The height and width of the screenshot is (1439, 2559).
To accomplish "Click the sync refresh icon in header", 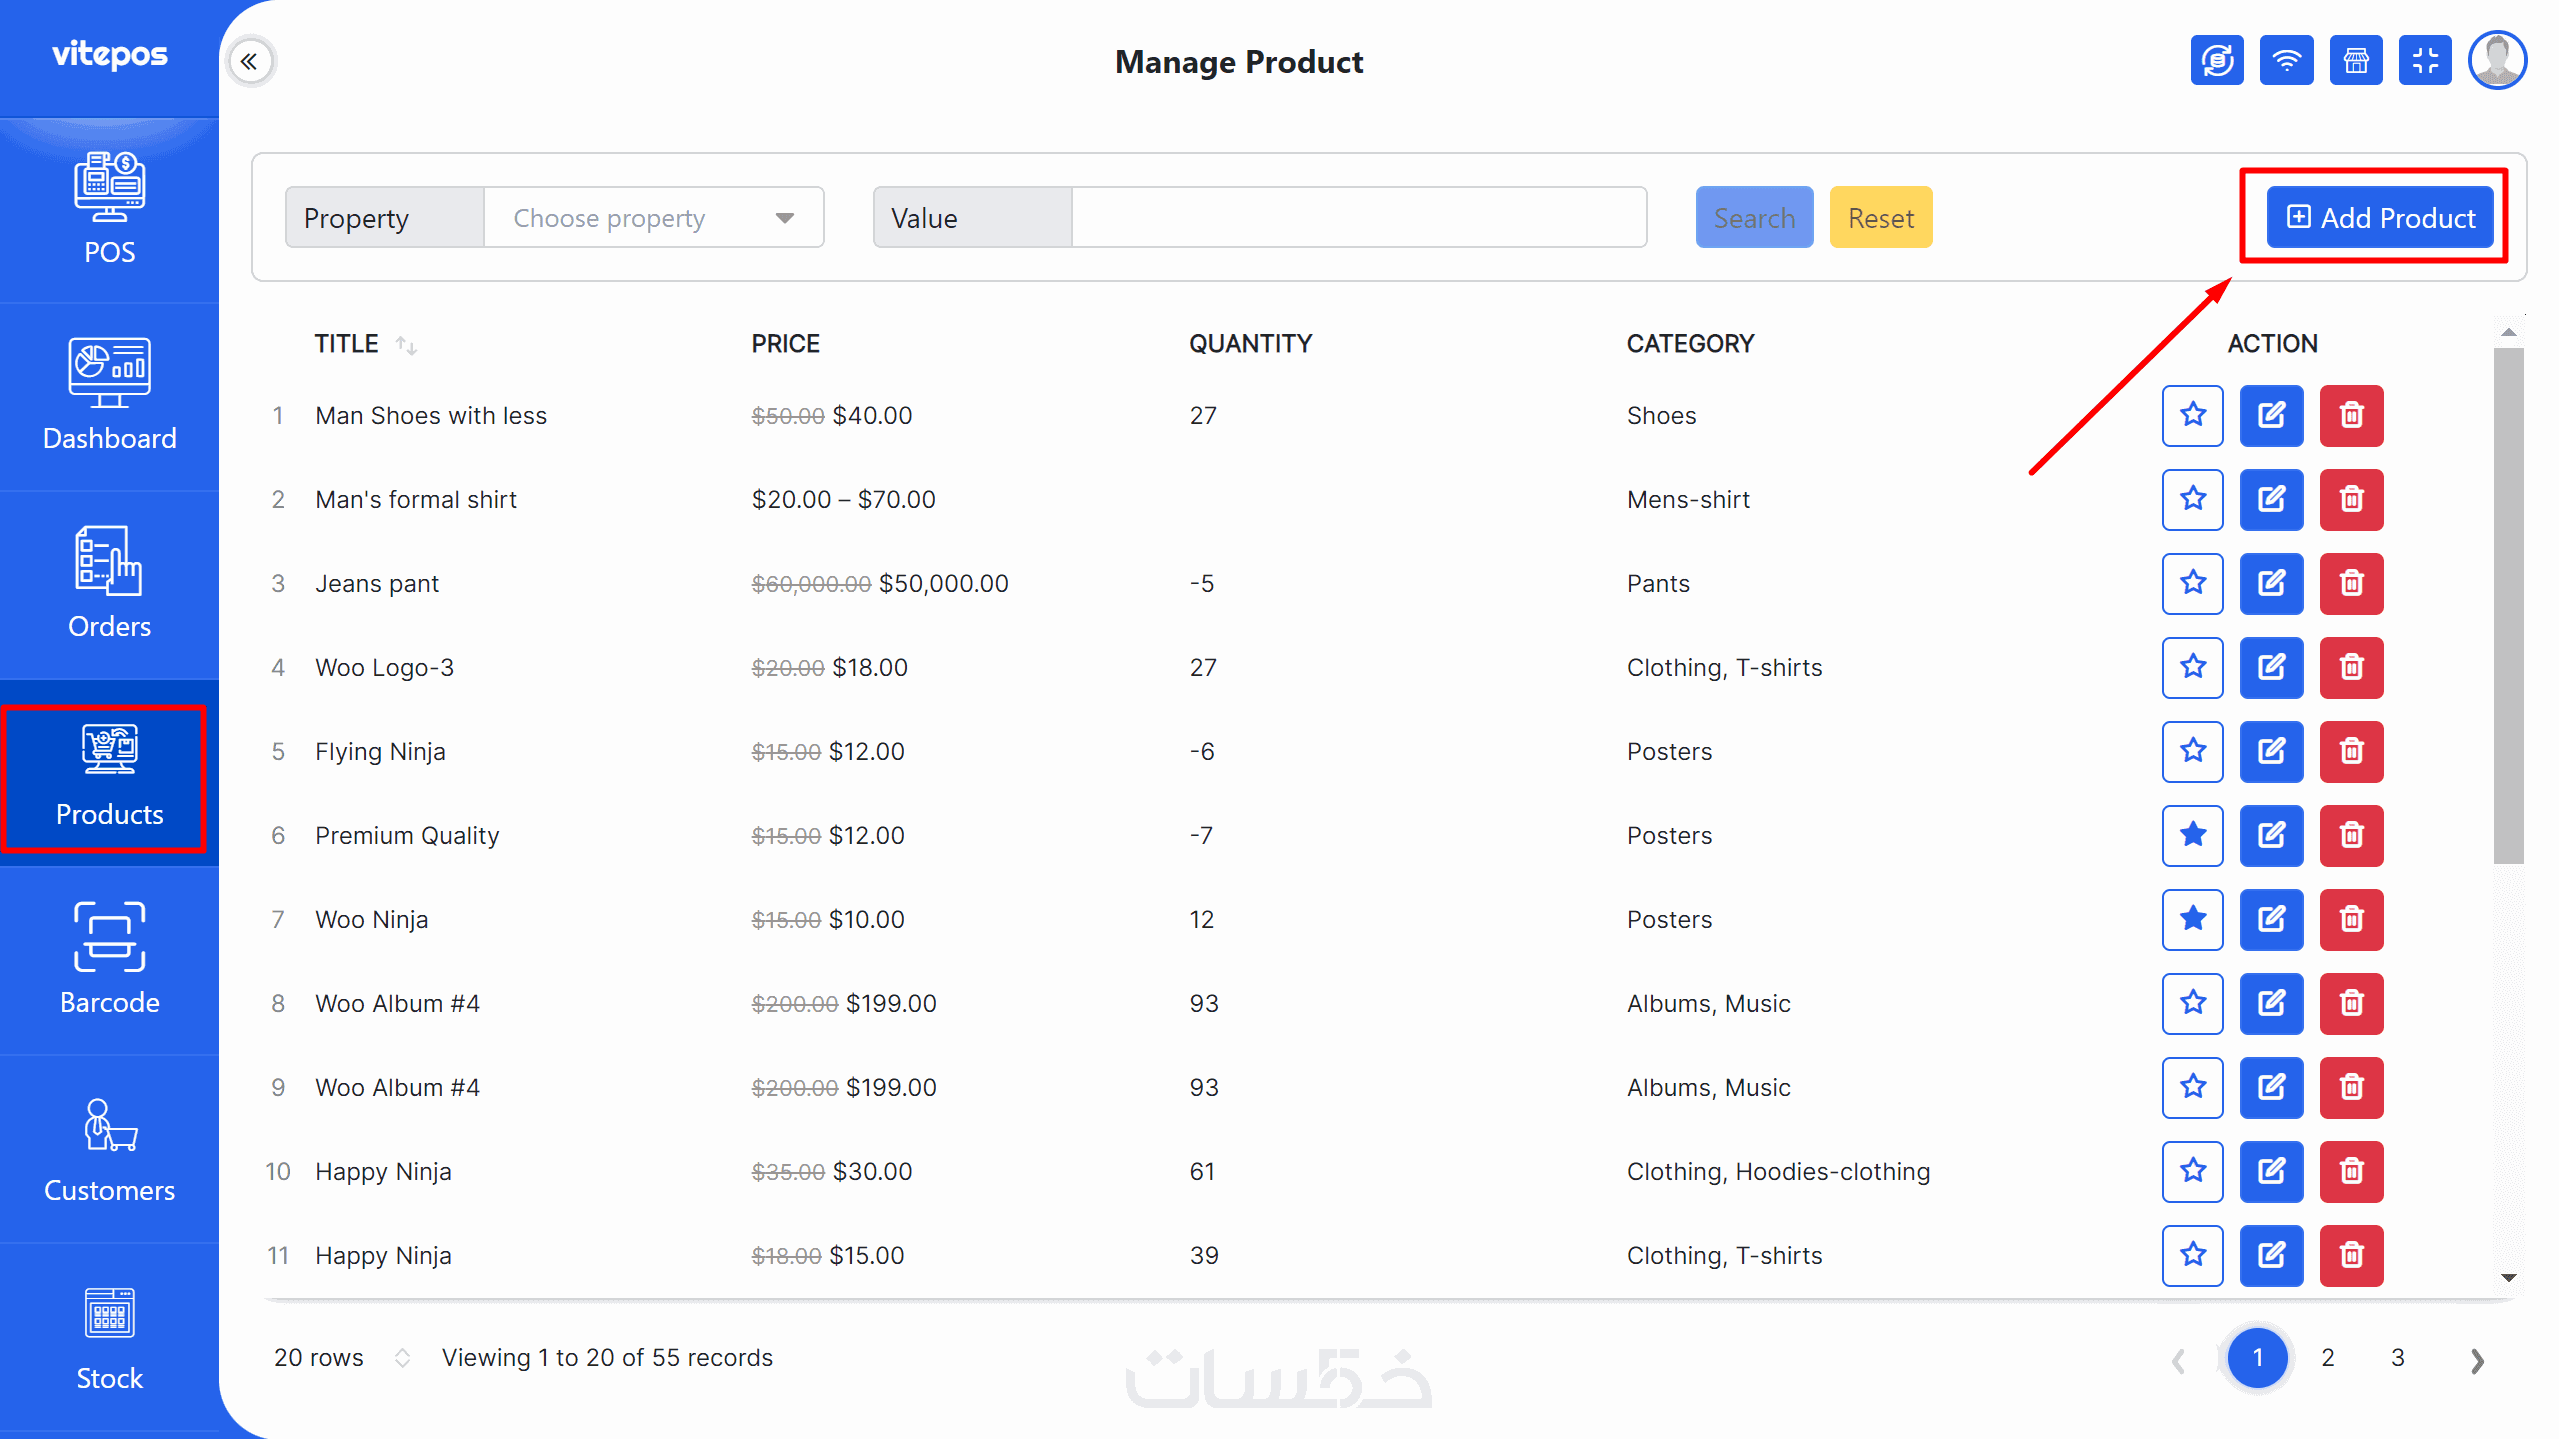I will pos(2216,61).
